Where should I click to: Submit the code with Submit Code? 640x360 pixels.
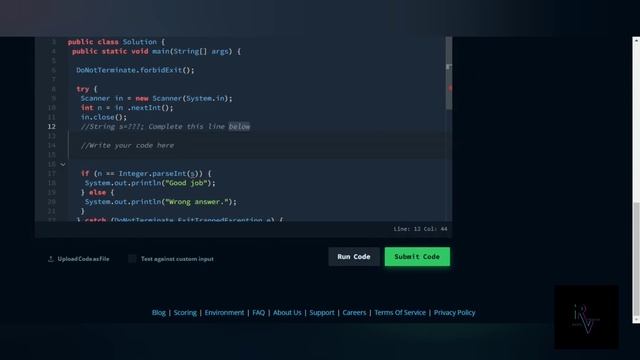[x=417, y=257]
